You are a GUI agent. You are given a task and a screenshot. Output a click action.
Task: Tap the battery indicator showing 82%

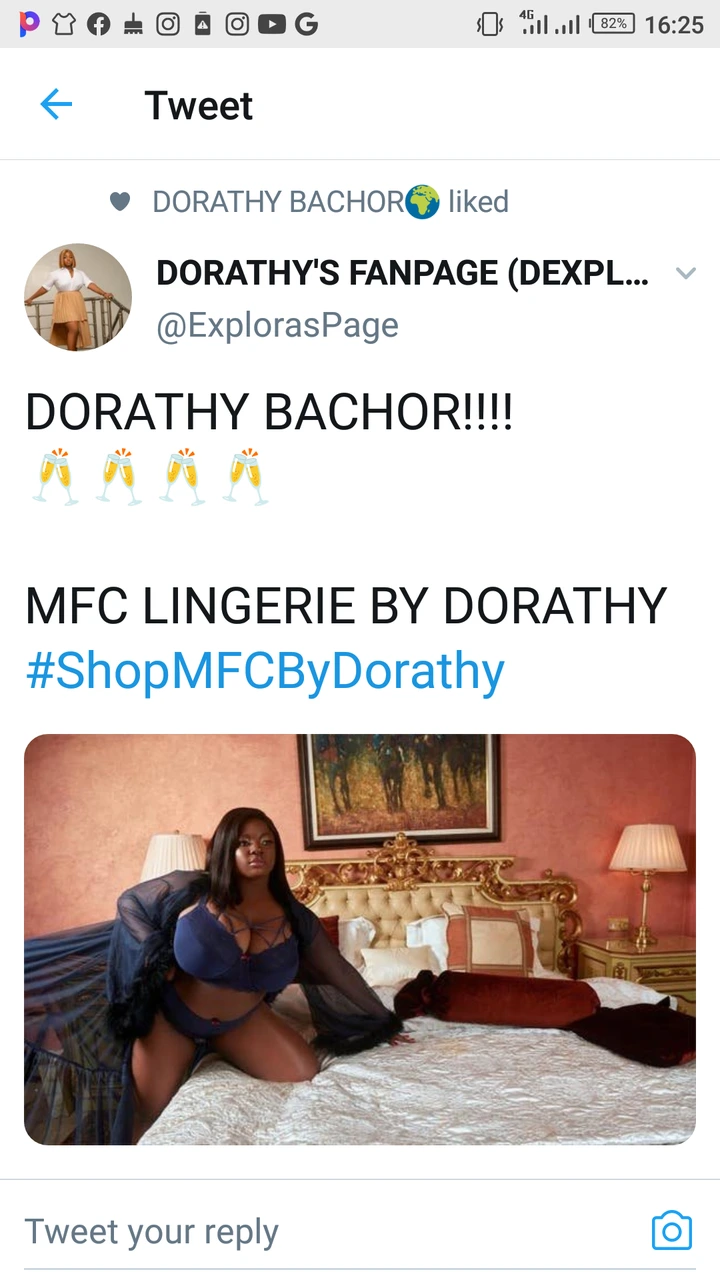[x=613, y=24]
